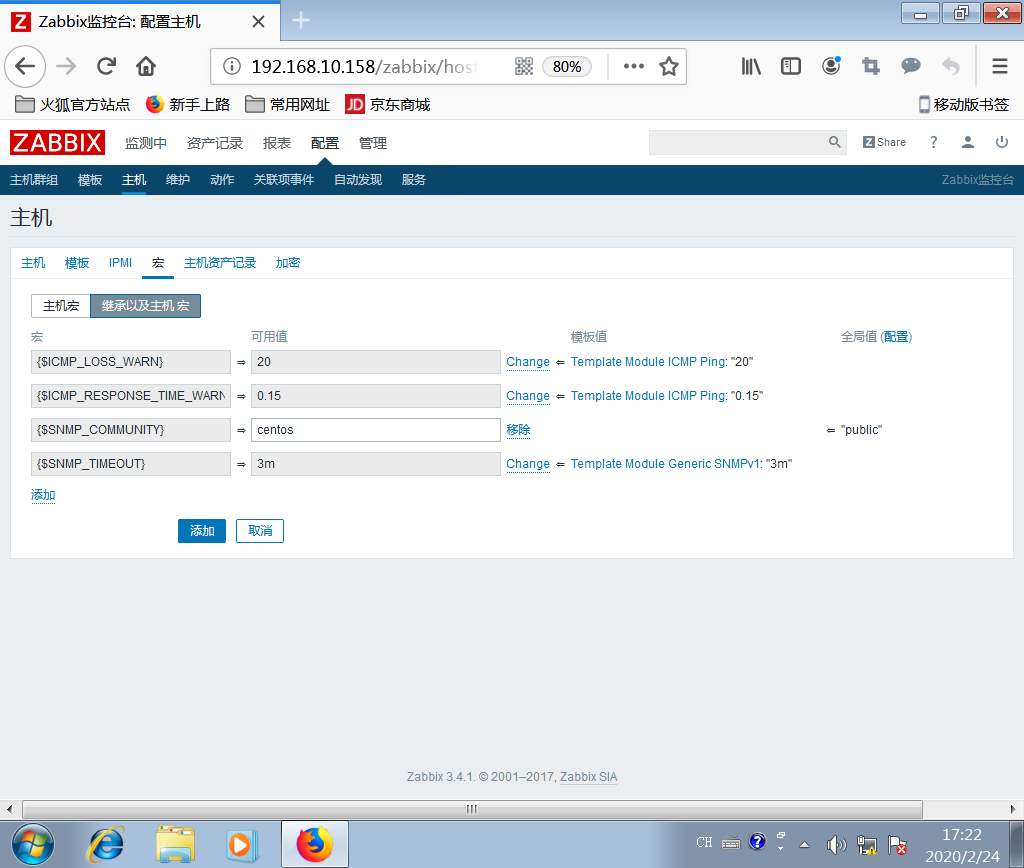Click blue 添加 submit button
This screenshot has width=1024, height=868.
click(x=202, y=531)
